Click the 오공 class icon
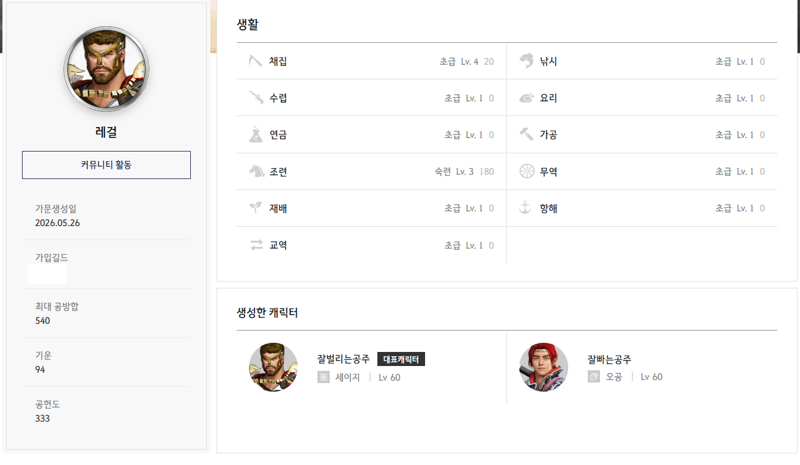Screen dimensions: 800x465 pyautogui.click(x=593, y=377)
